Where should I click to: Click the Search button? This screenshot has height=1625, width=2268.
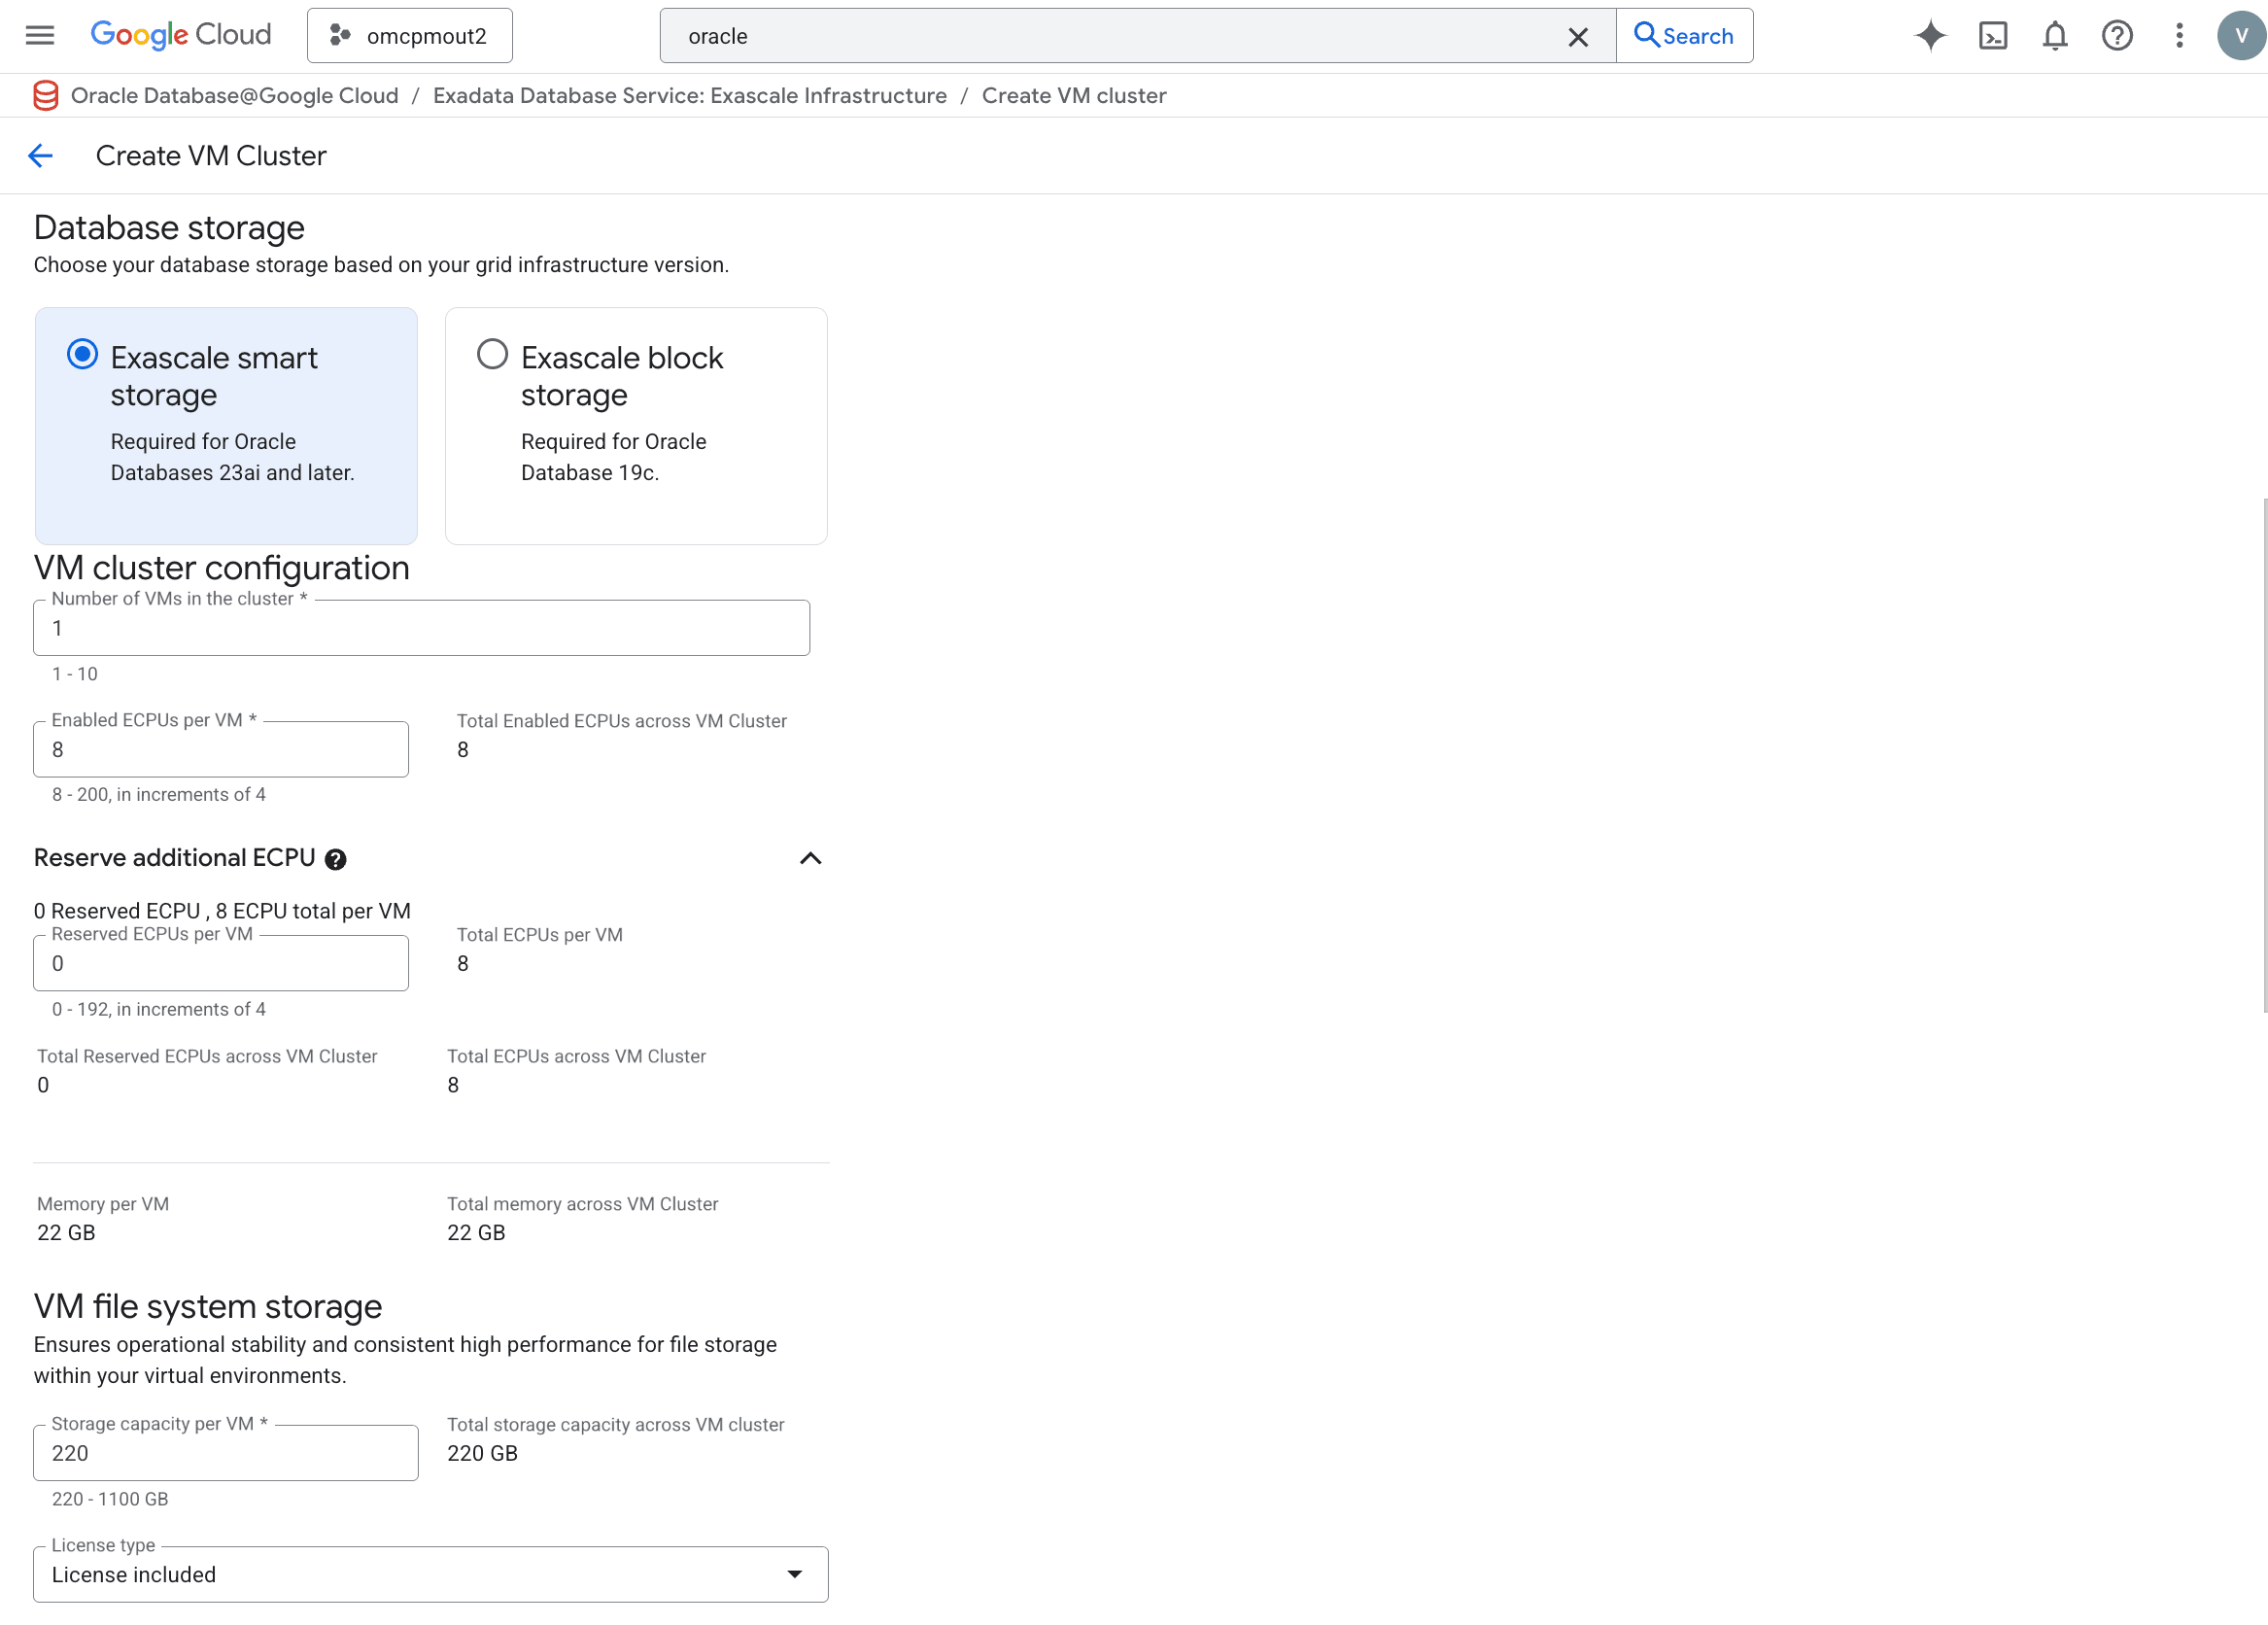pos(1684,35)
